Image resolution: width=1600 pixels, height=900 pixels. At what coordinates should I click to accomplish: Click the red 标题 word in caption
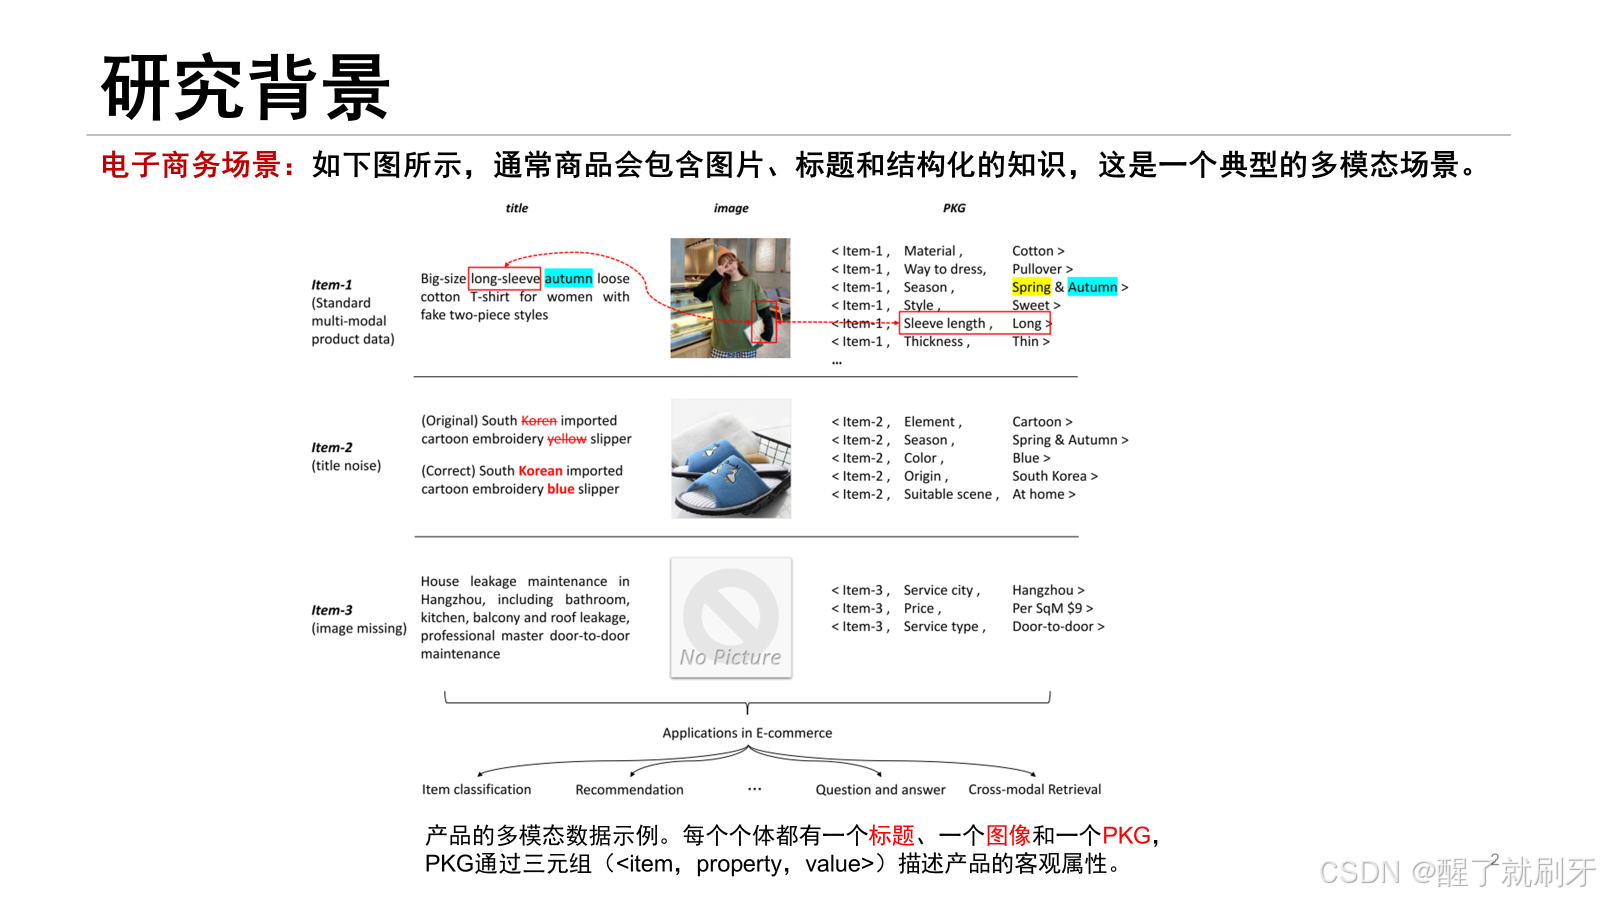[x=892, y=835]
